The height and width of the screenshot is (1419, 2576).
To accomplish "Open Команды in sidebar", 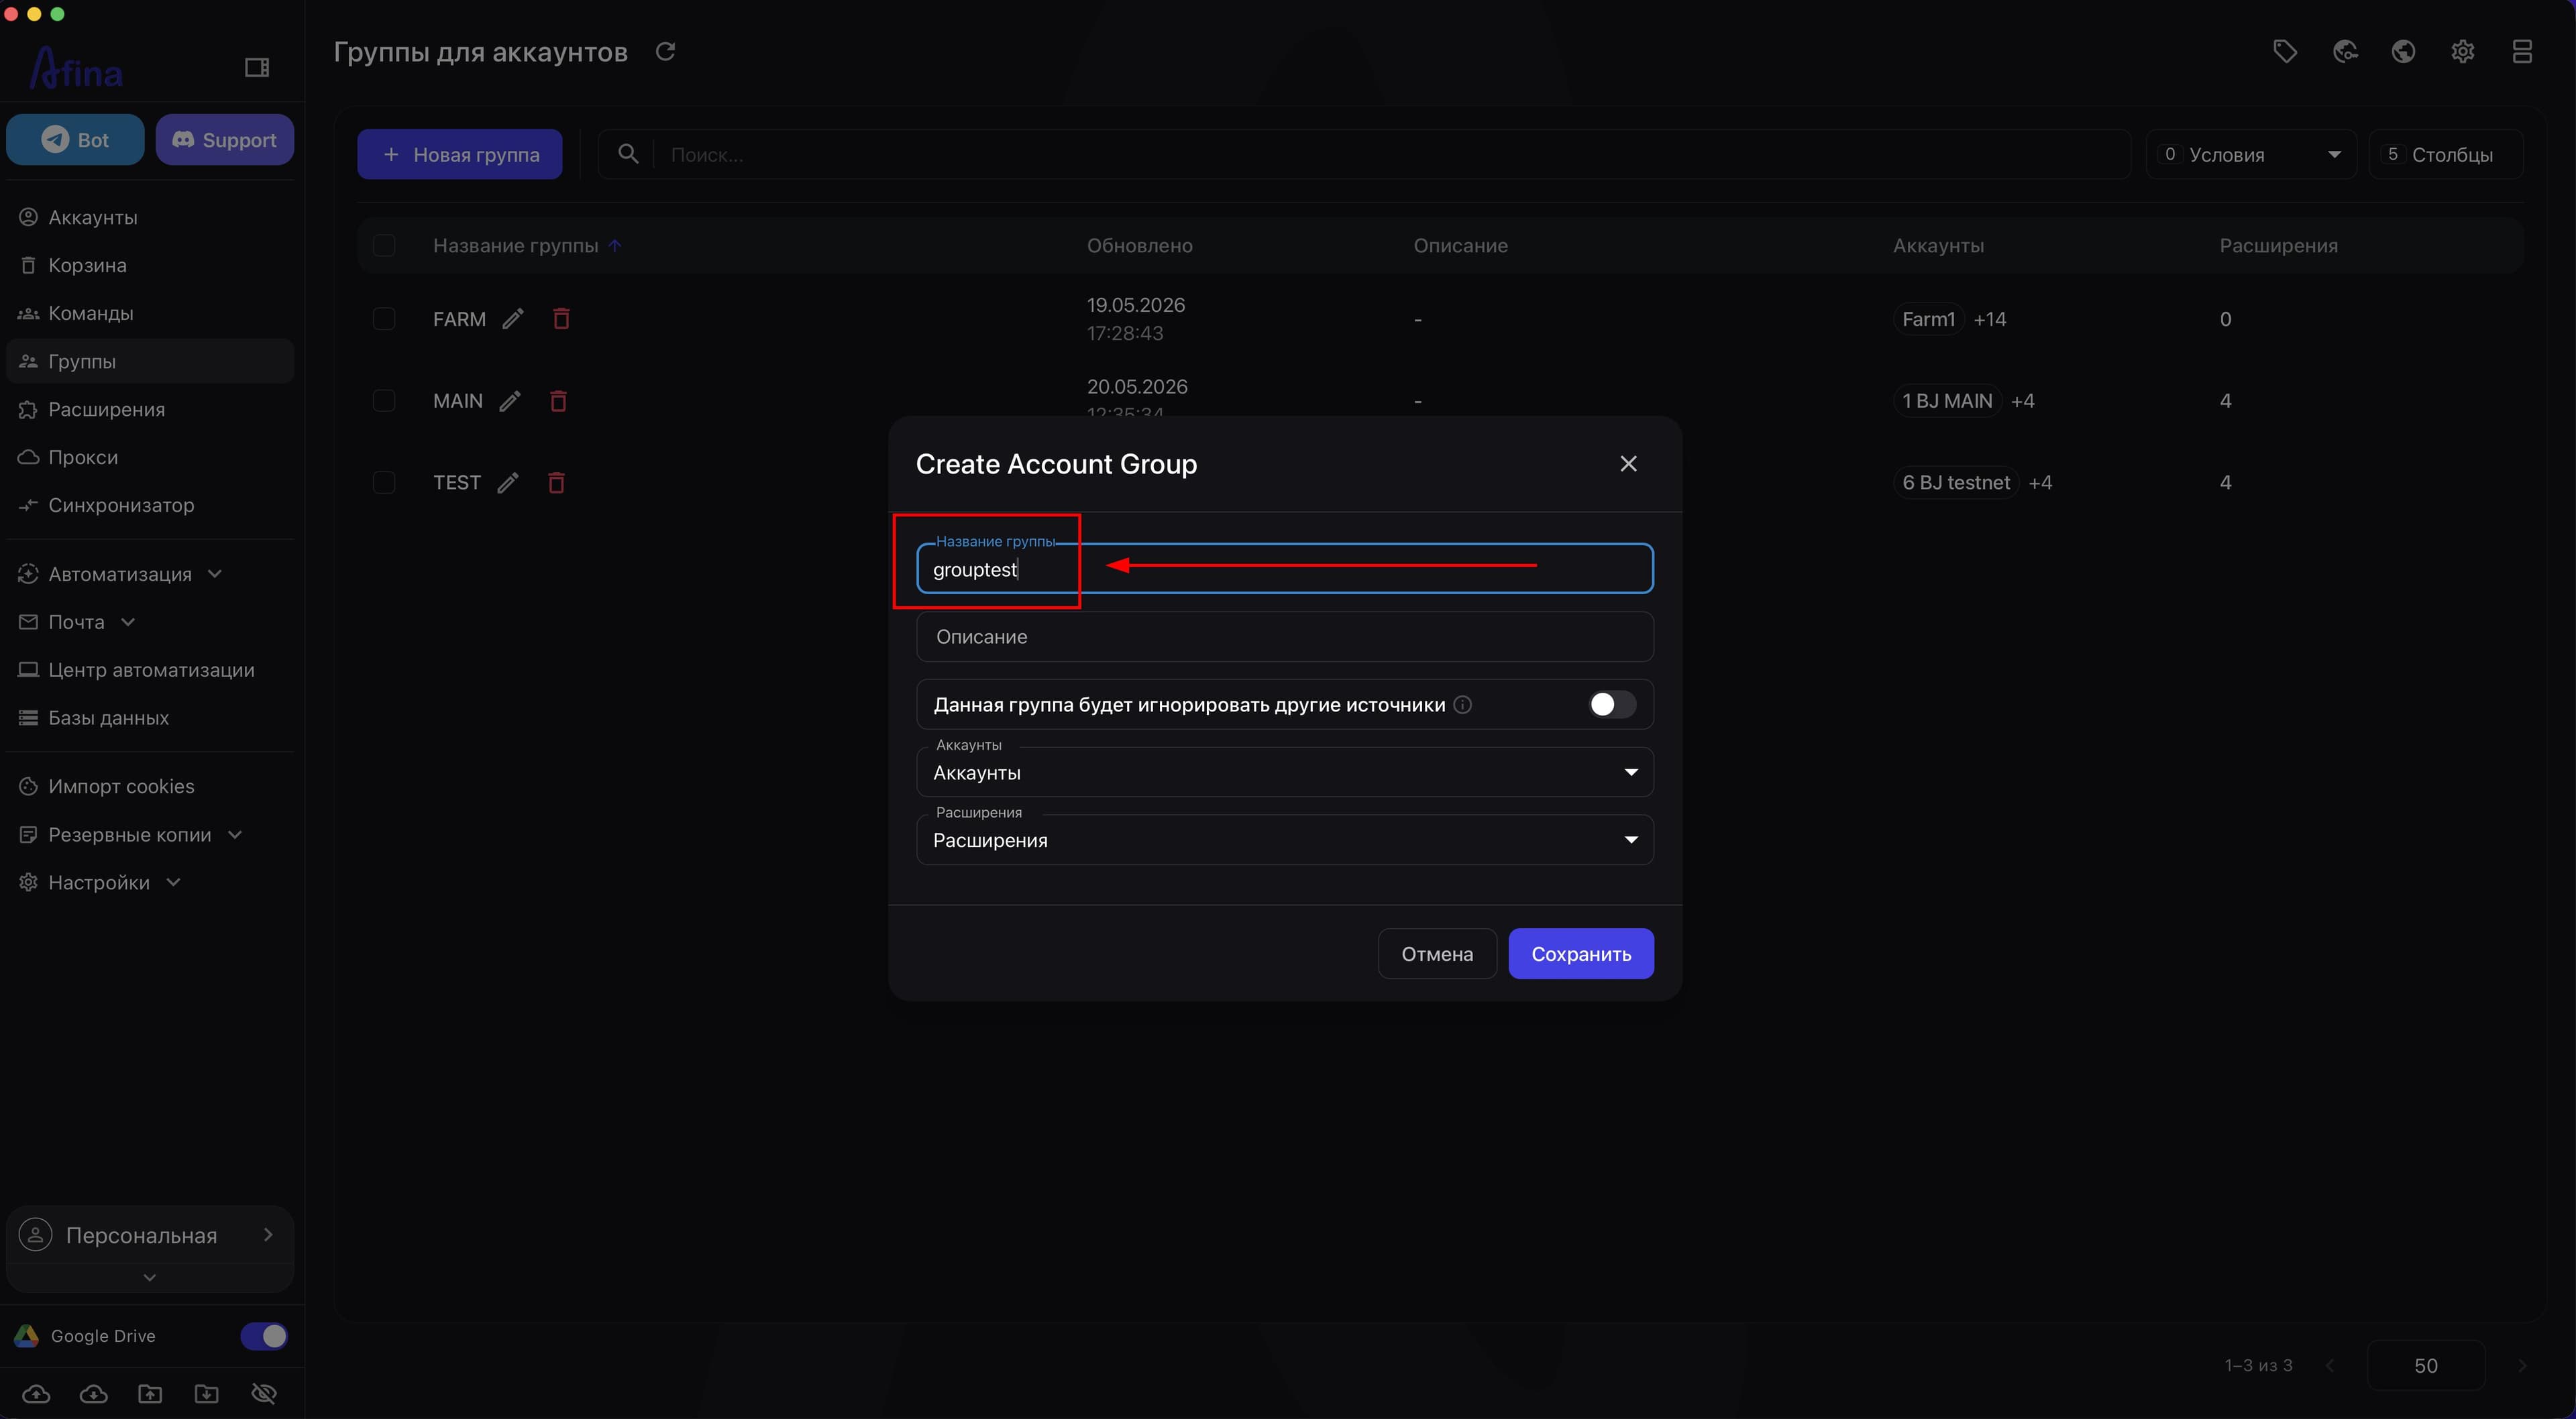I will (150, 313).
